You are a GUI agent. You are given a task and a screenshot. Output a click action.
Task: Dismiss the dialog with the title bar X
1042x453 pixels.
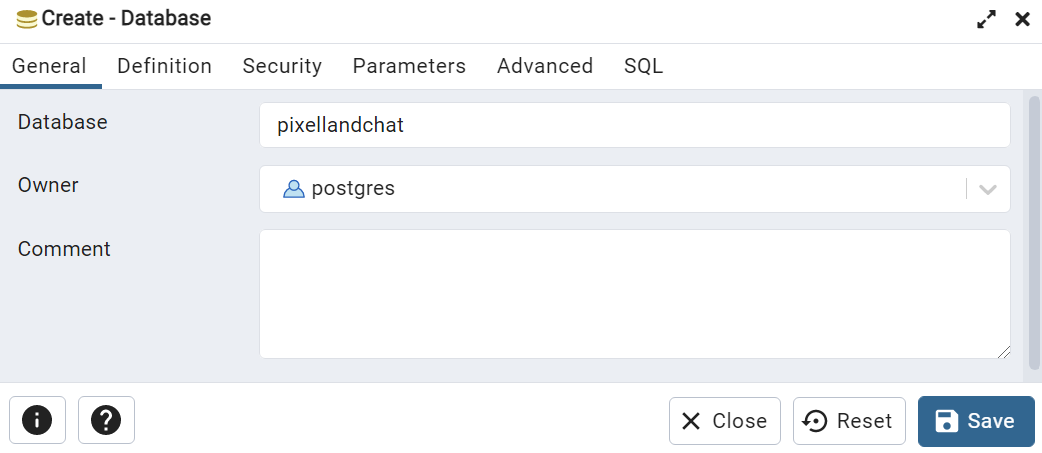pyautogui.click(x=1023, y=19)
